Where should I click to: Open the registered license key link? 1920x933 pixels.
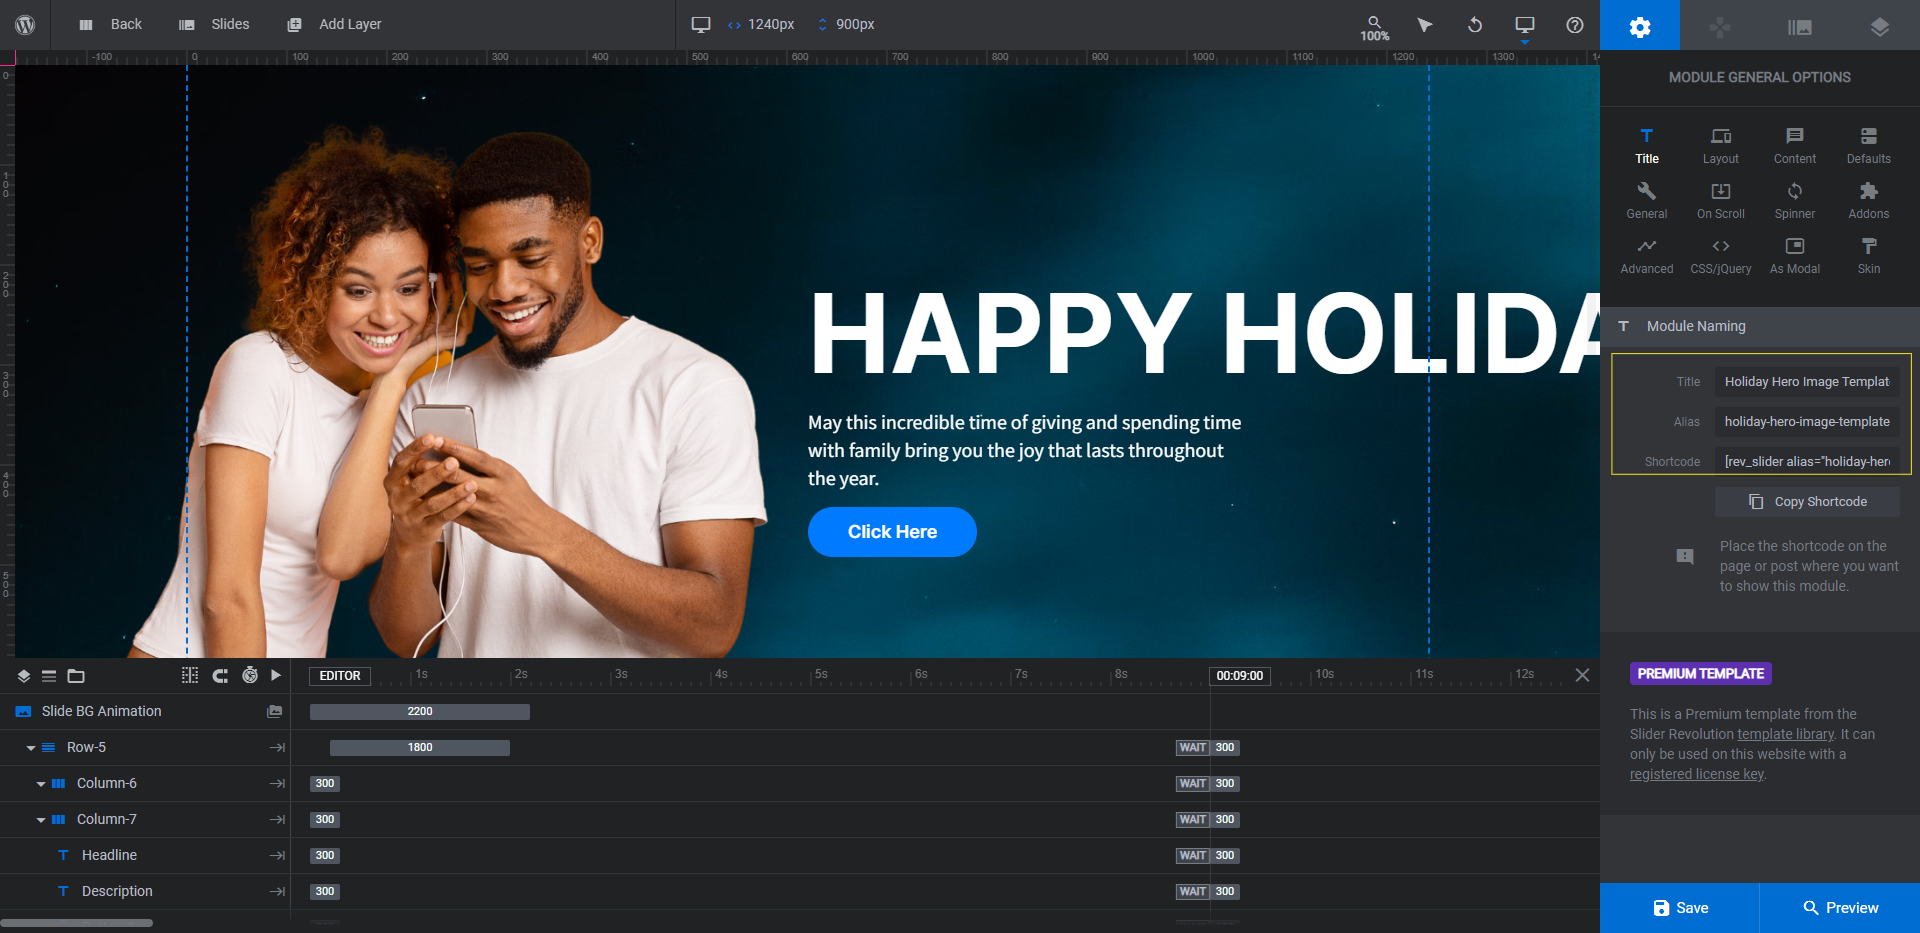click(x=1697, y=774)
